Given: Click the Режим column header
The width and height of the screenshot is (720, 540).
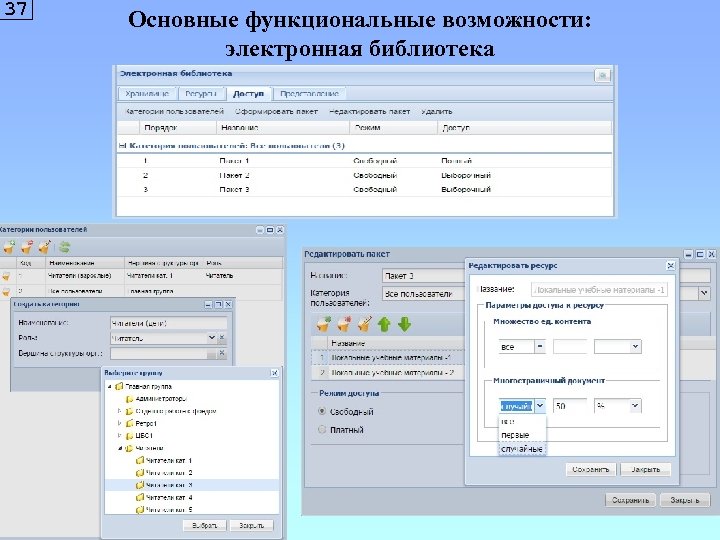Looking at the screenshot, I should [394, 128].
